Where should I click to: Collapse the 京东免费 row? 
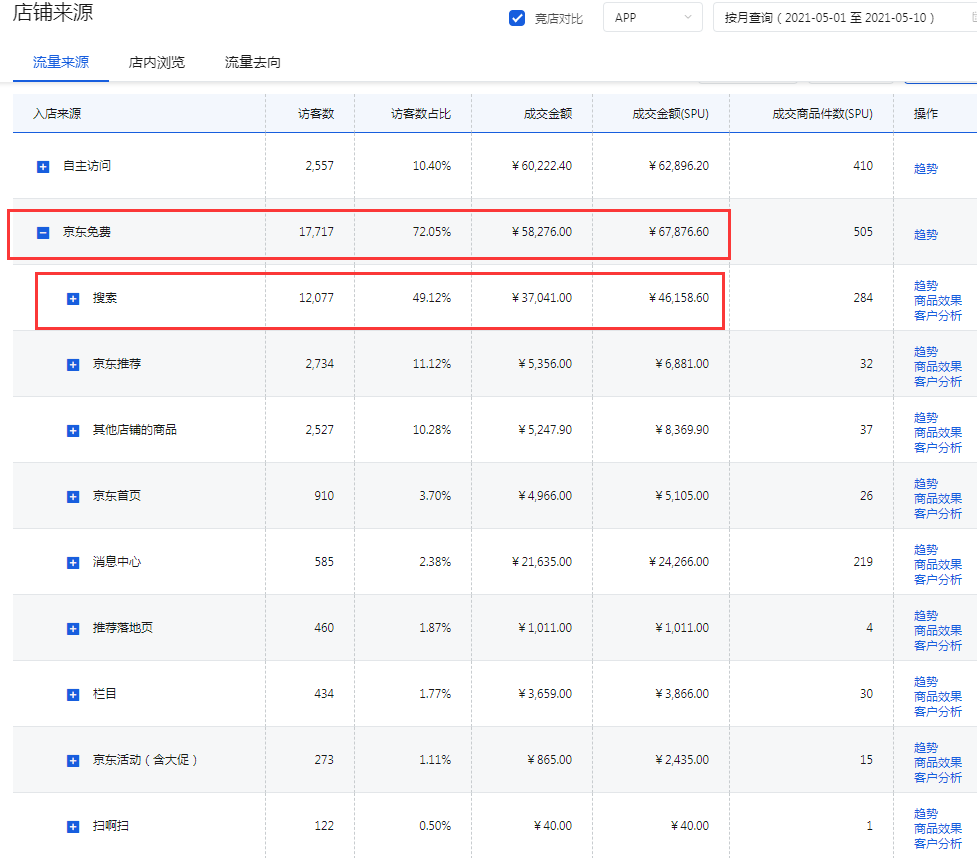pyautogui.click(x=43, y=233)
